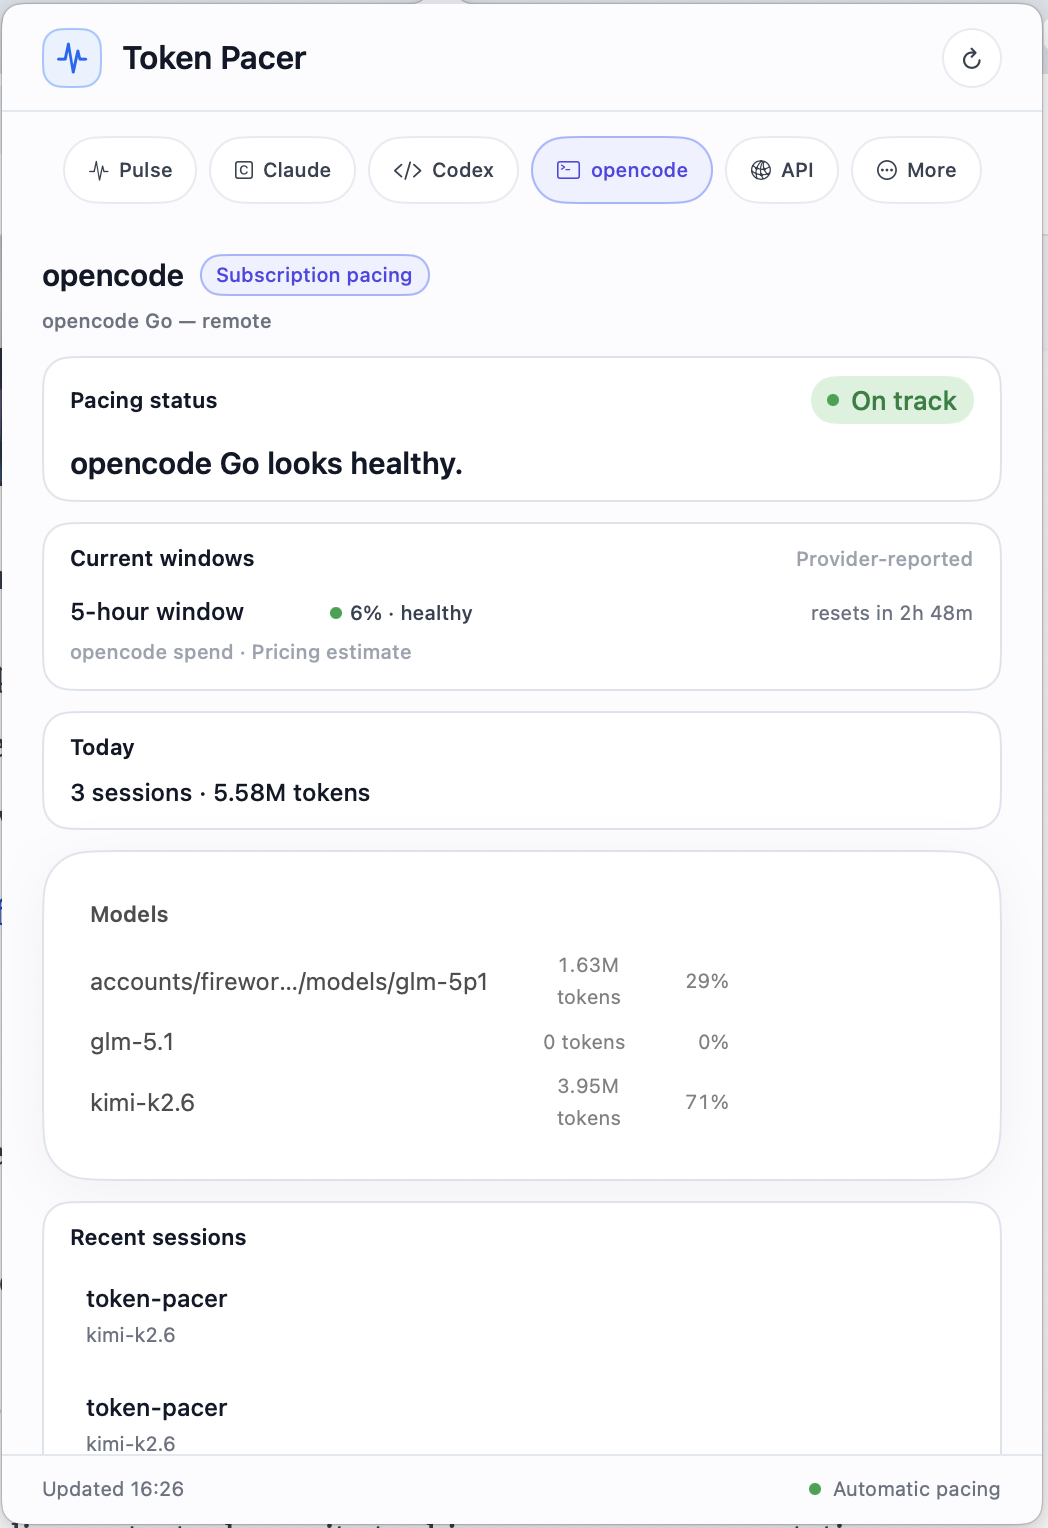Click the opencode Go looks healthy message
The width and height of the screenshot is (1048, 1528).
[x=266, y=464]
